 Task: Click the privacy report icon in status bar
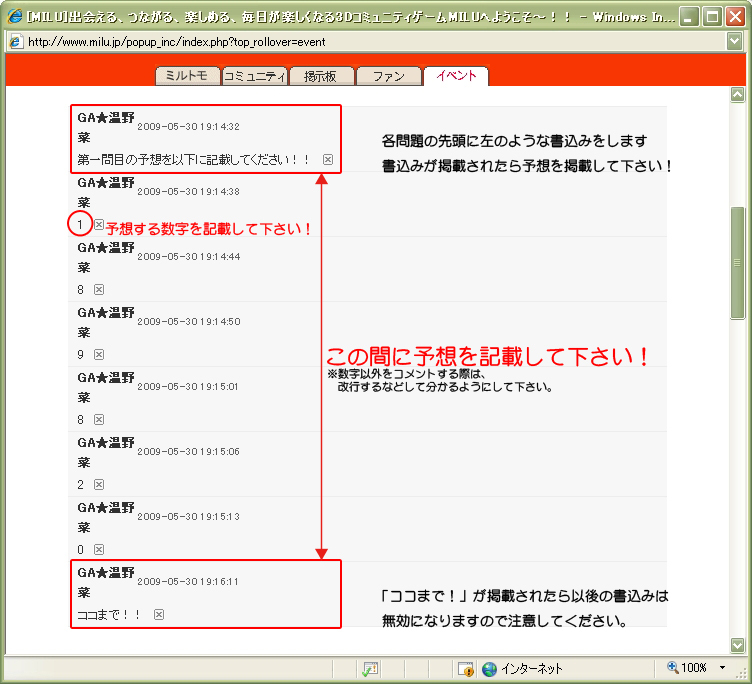[x=465, y=668]
